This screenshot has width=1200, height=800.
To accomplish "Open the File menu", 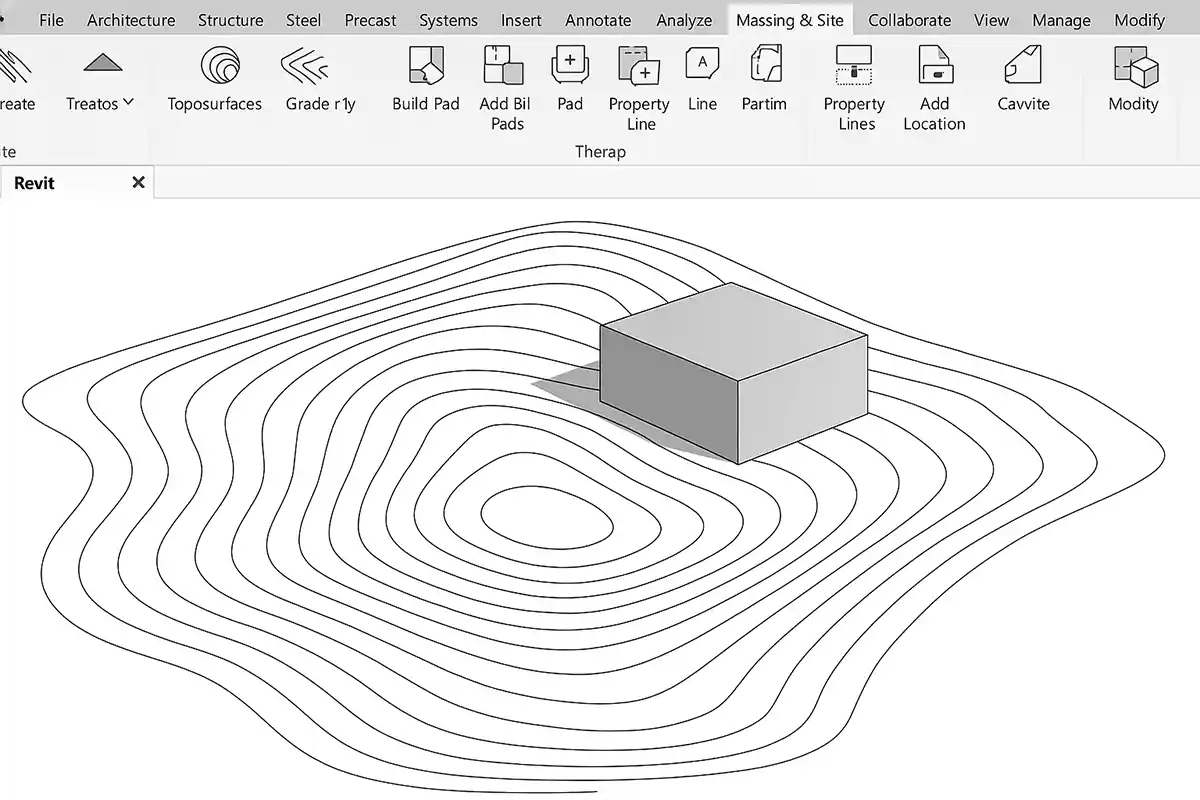I will (x=51, y=20).
